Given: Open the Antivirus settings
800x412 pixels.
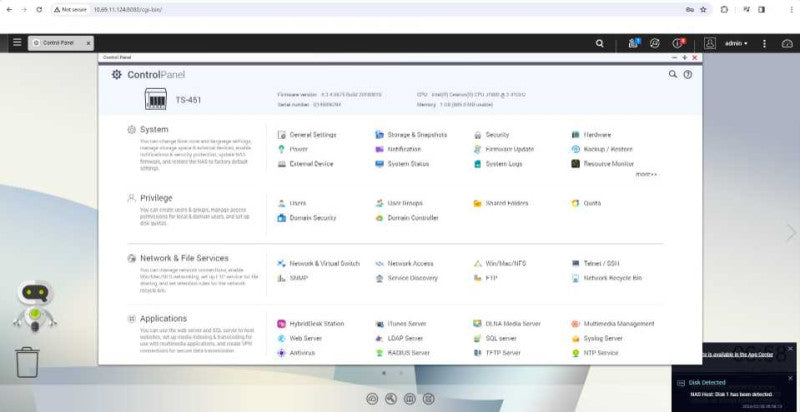Looking at the screenshot, I should coord(296,353).
